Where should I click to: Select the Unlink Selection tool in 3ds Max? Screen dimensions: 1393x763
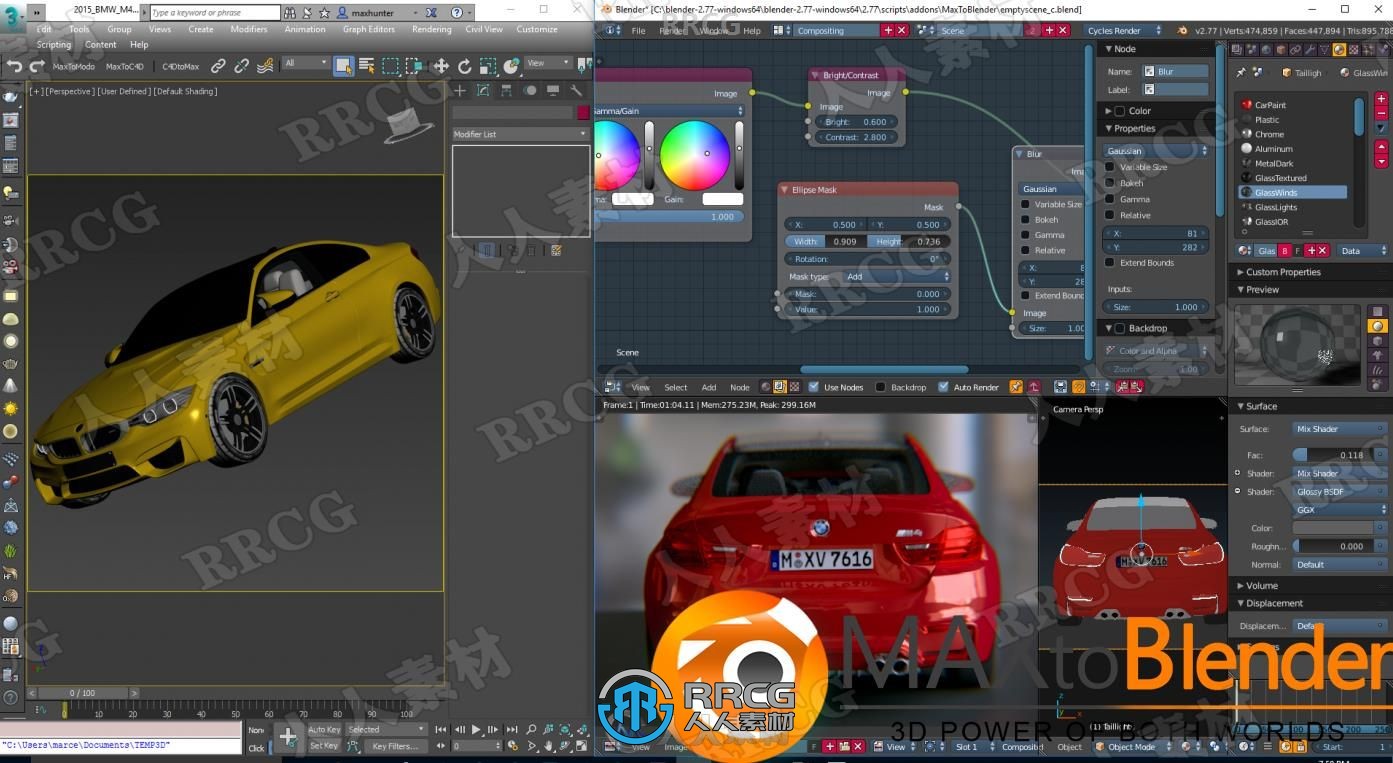[241, 66]
